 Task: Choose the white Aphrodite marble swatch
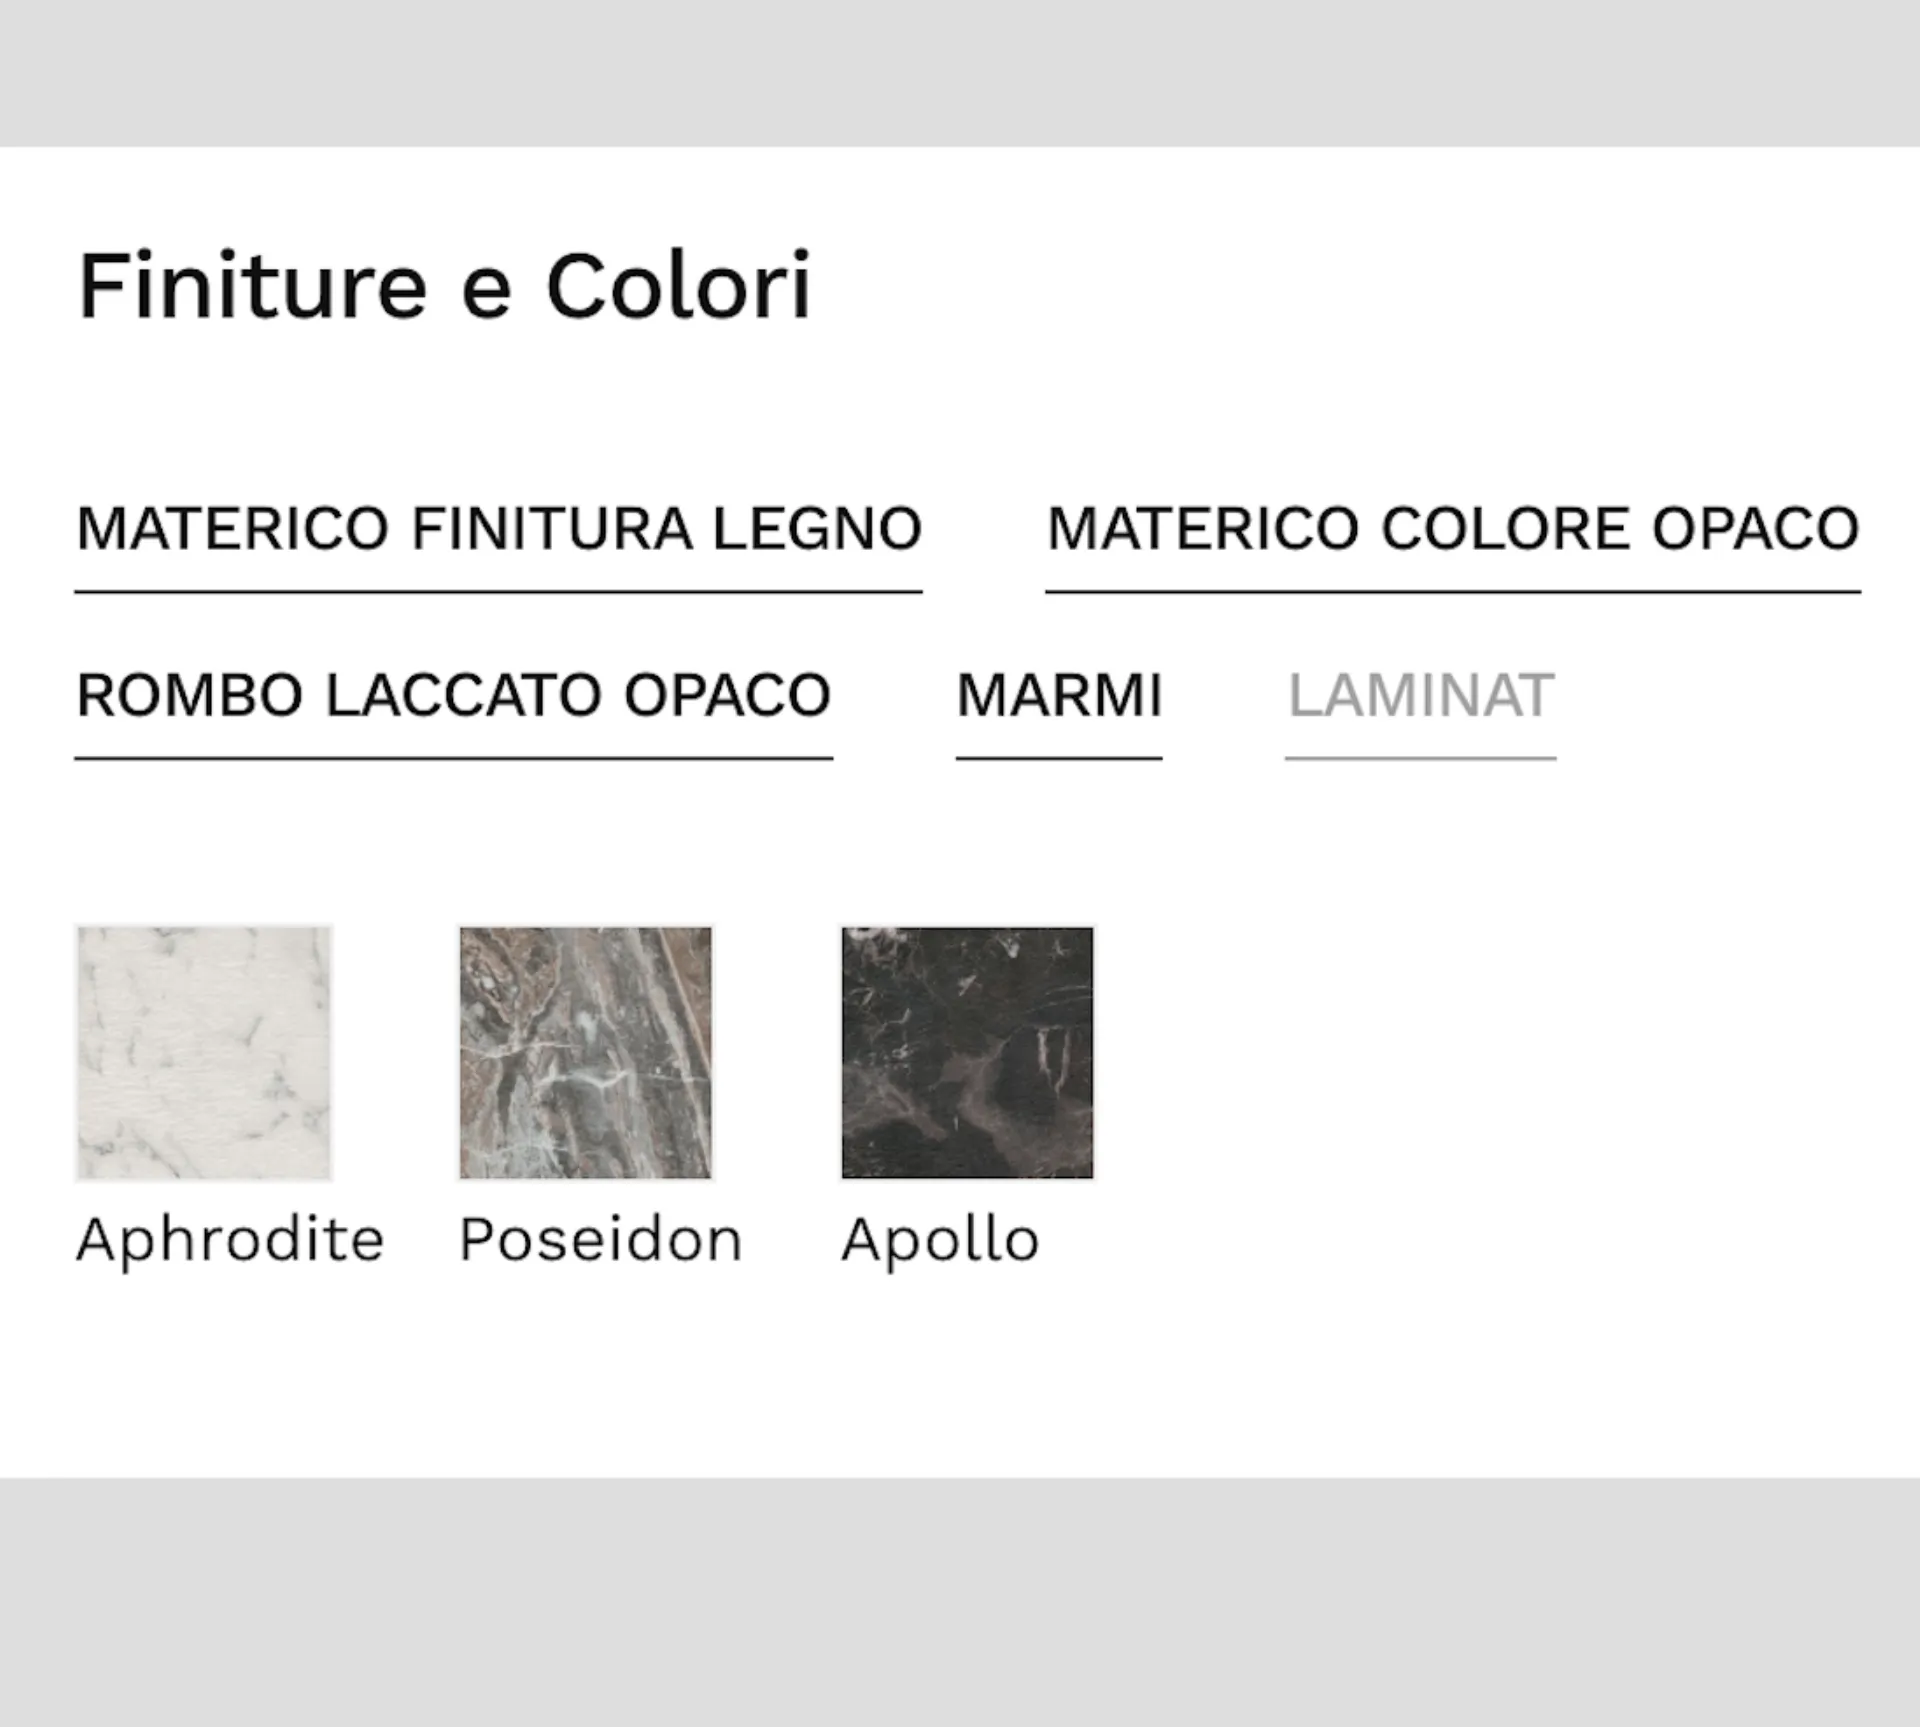(x=204, y=1053)
